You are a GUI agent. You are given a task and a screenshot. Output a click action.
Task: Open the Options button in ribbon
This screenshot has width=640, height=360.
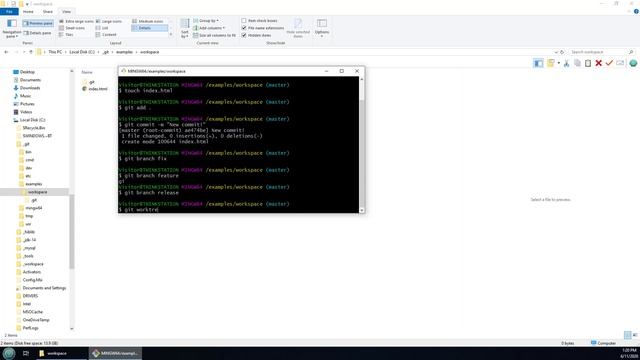coord(322,28)
